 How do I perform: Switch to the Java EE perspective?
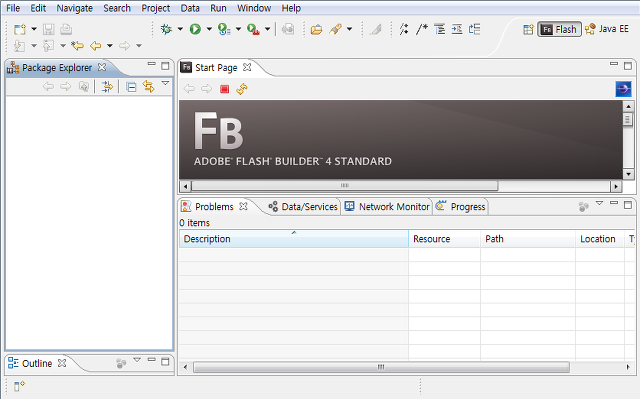pos(607,29)
